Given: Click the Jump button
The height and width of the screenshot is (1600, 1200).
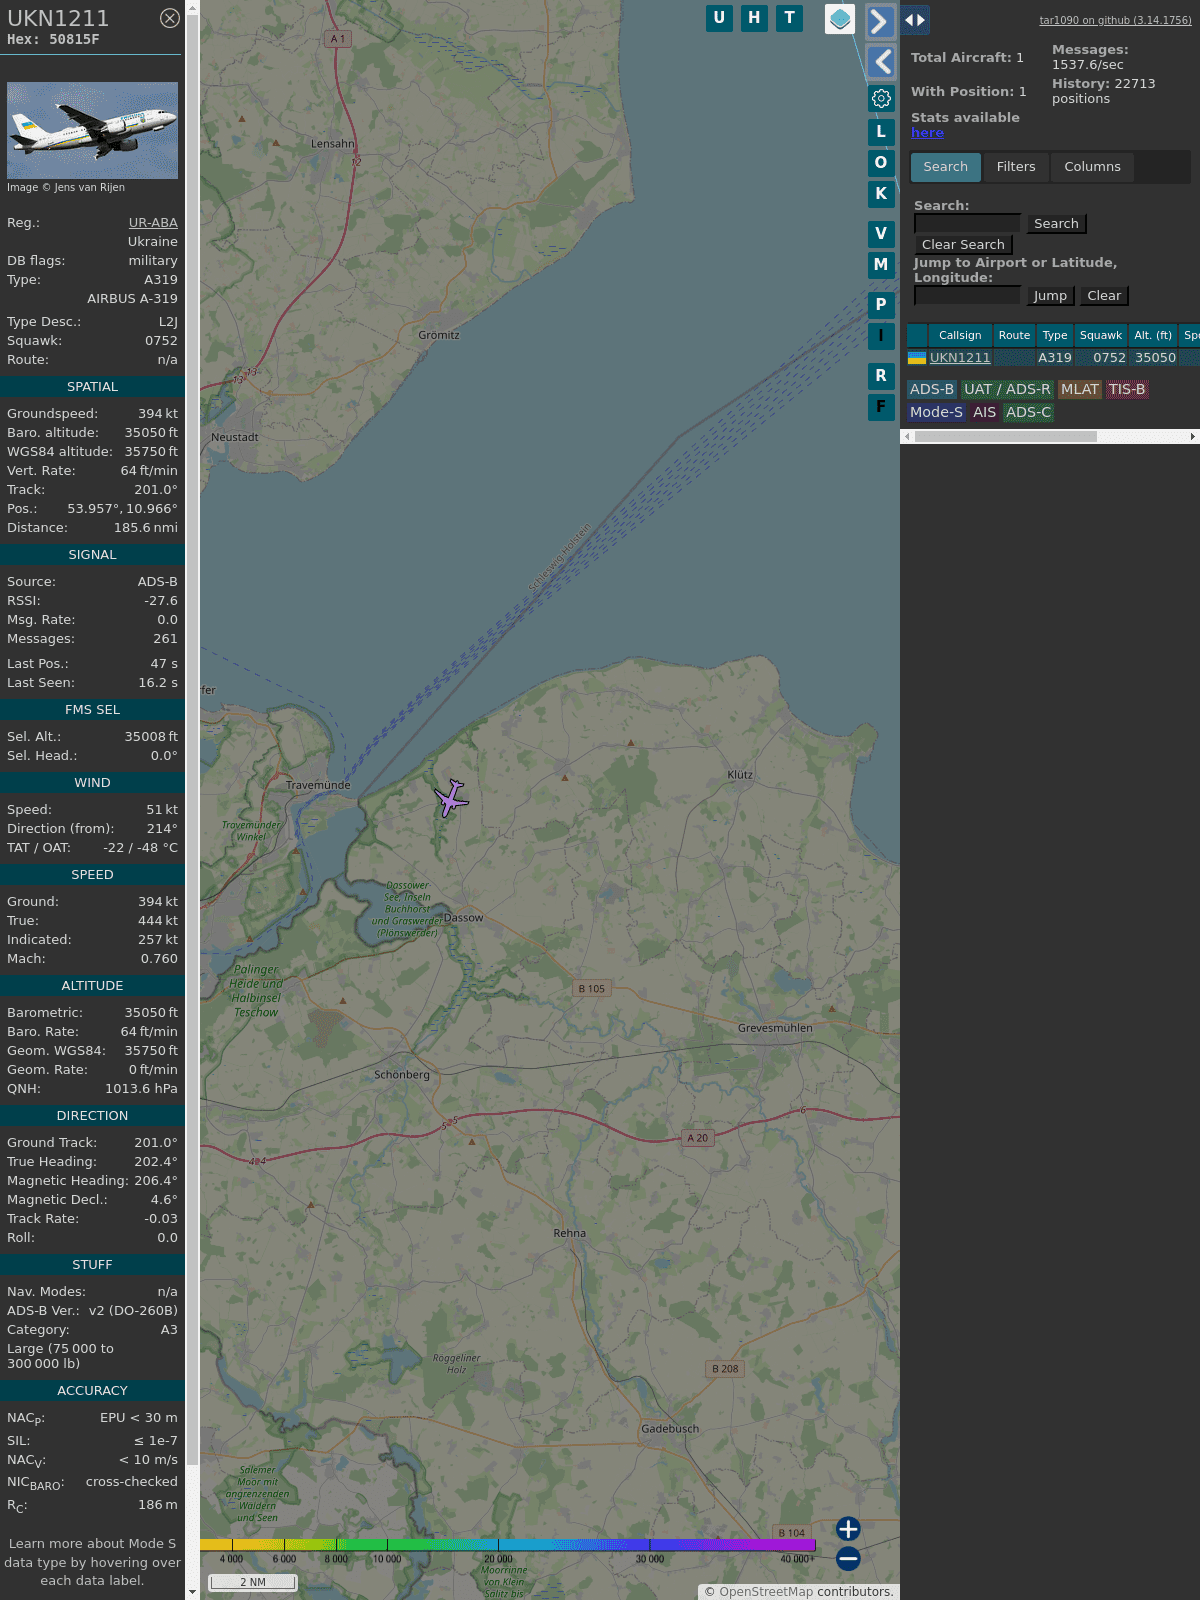Looking at the screenshot, I should pos(1050,296).
